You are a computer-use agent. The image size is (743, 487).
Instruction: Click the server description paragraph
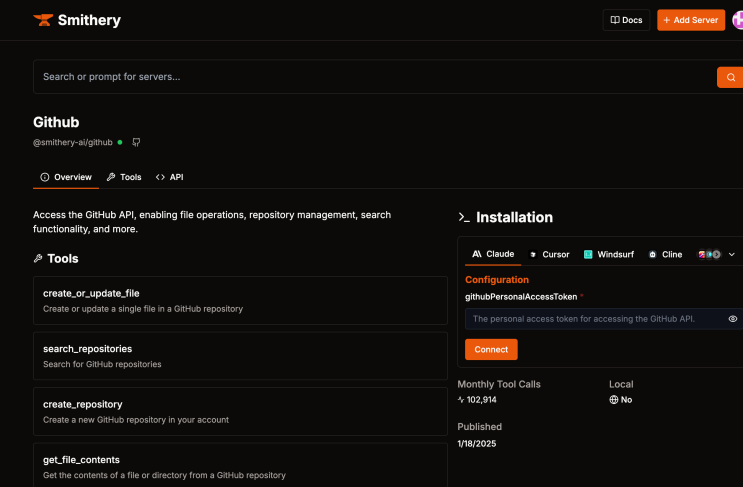pyautogui.click(x=212, y=222)
